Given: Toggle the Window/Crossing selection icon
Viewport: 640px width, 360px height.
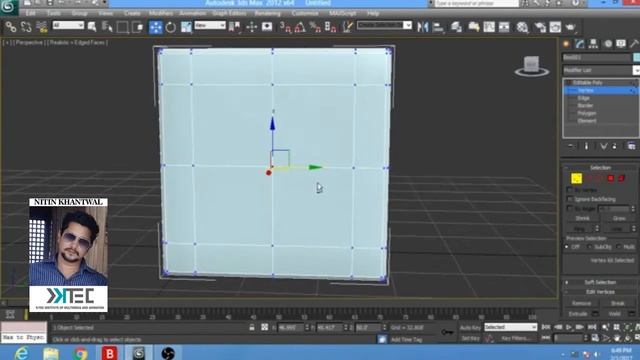Looking at the screenshot, I should 138,27.
